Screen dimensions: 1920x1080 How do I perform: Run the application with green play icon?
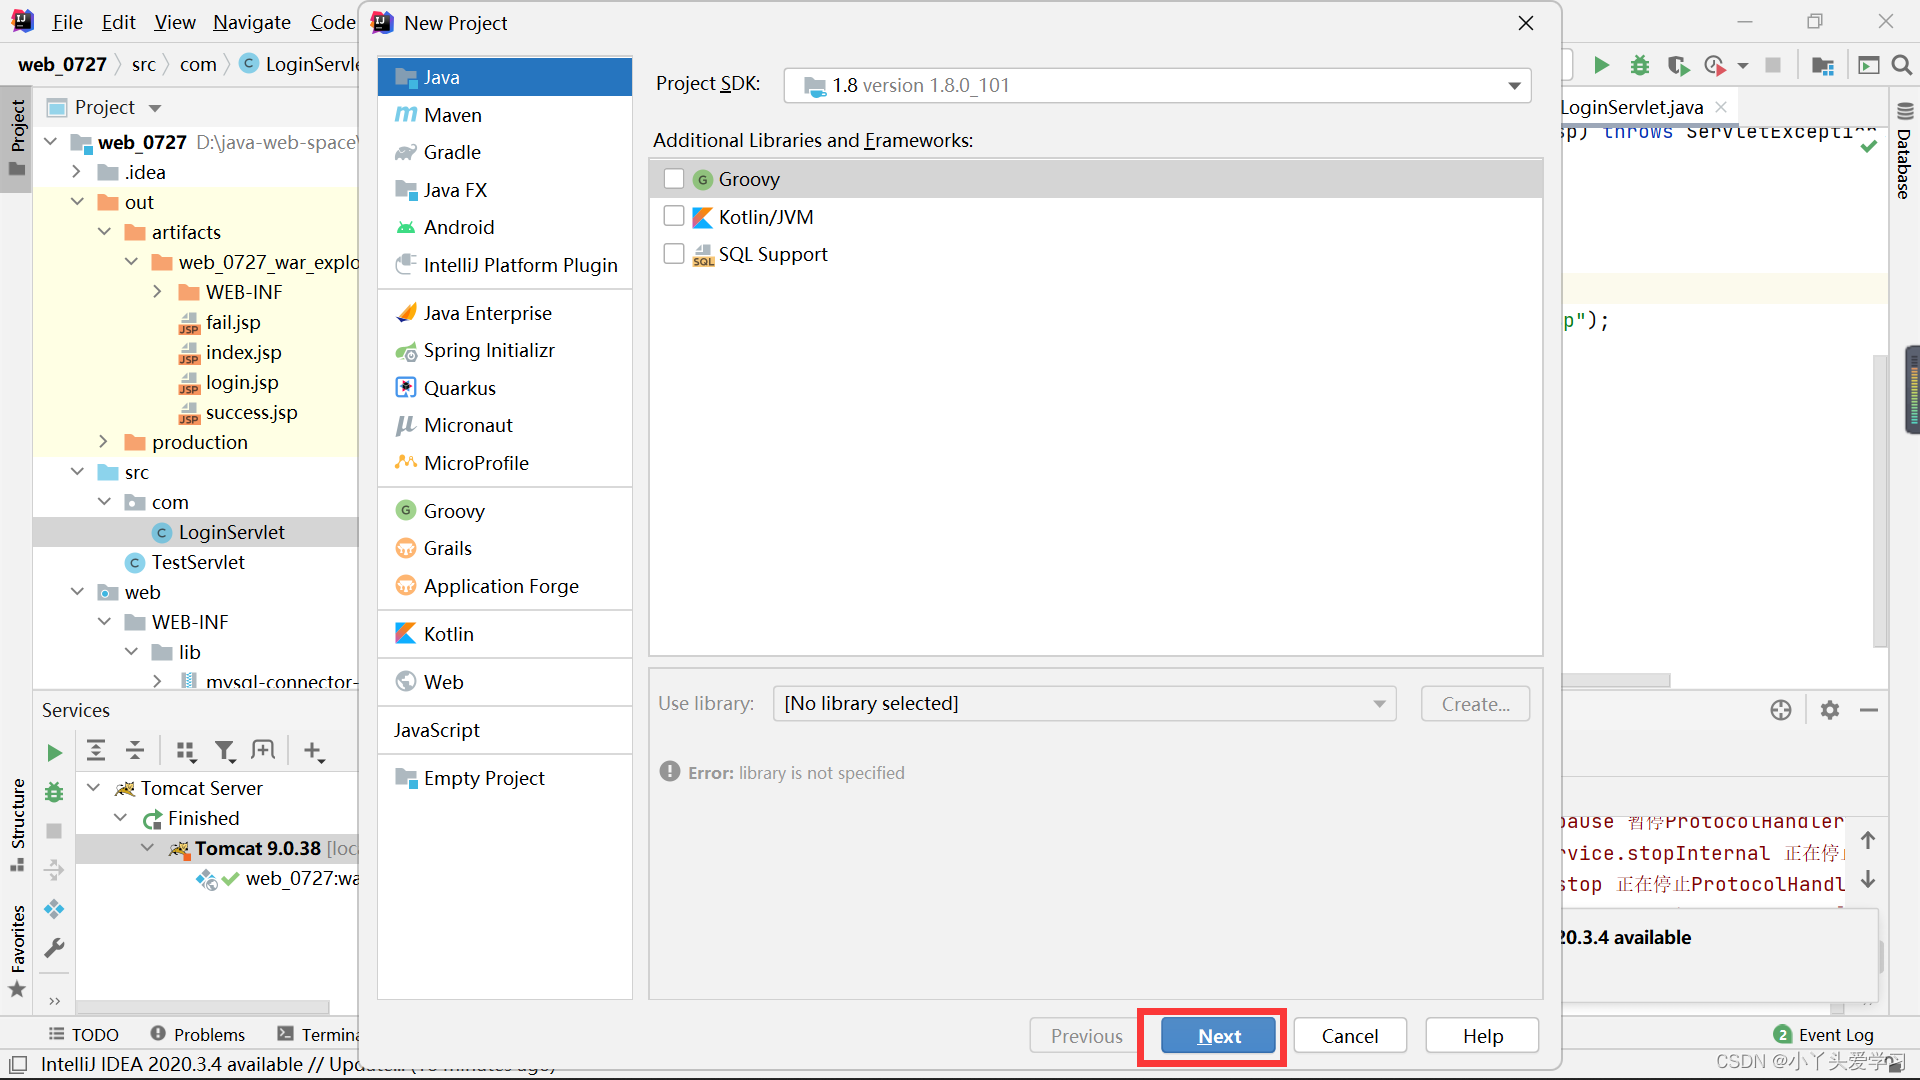click(1601, 65)
